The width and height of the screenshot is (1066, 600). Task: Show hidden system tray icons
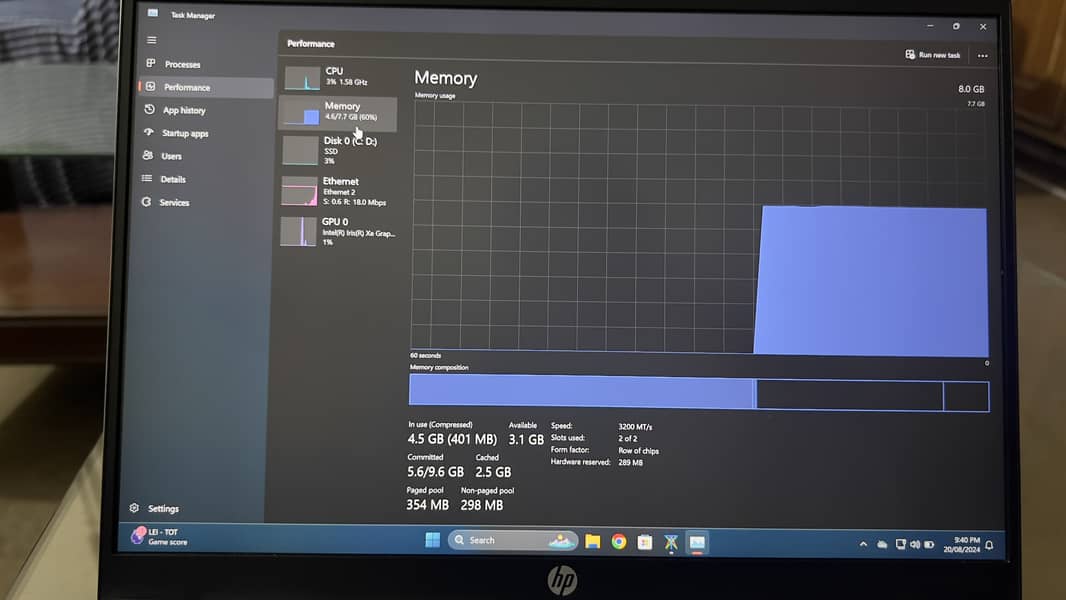tap(863, 544)
